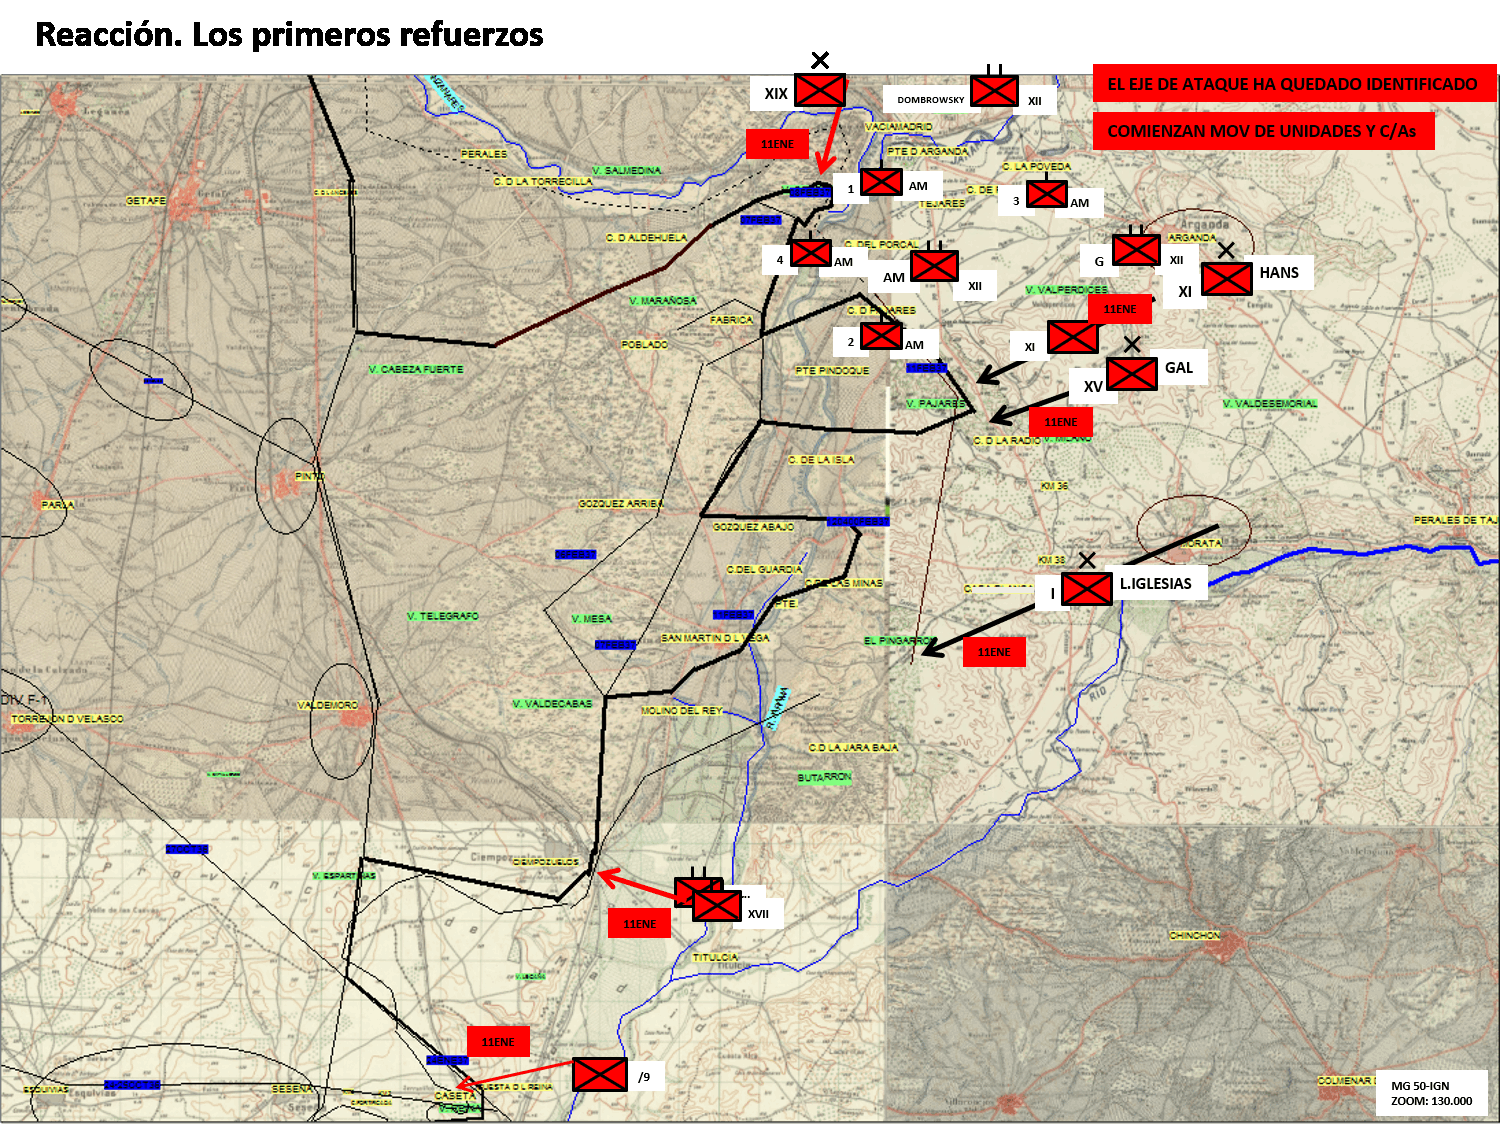Click the GAL XV brigade symbol
Screen dimensions: 1500x1124
click(x=1132, y=374)
